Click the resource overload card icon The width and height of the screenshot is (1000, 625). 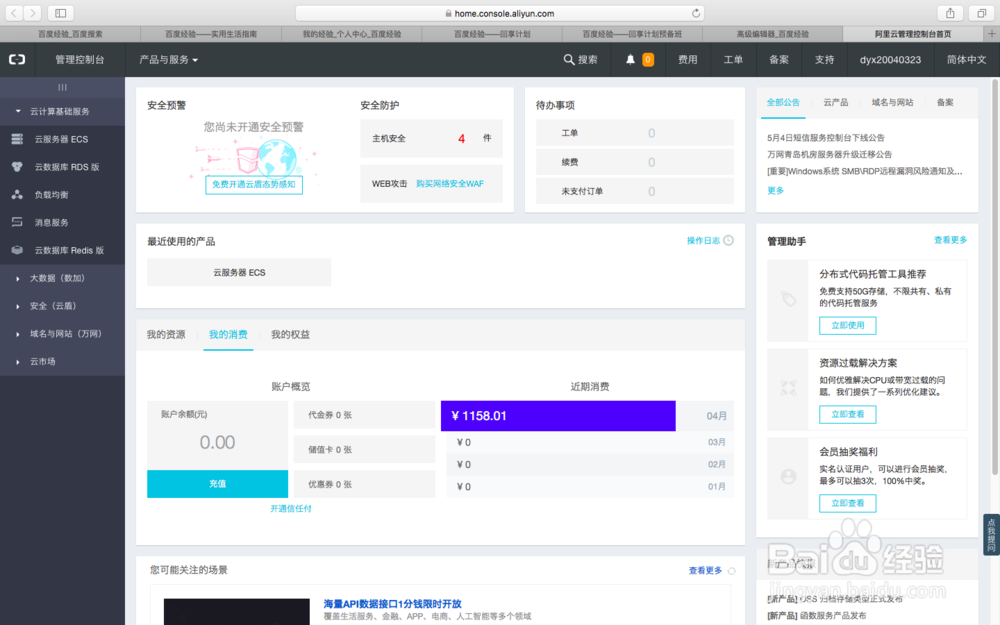point(788,388)
